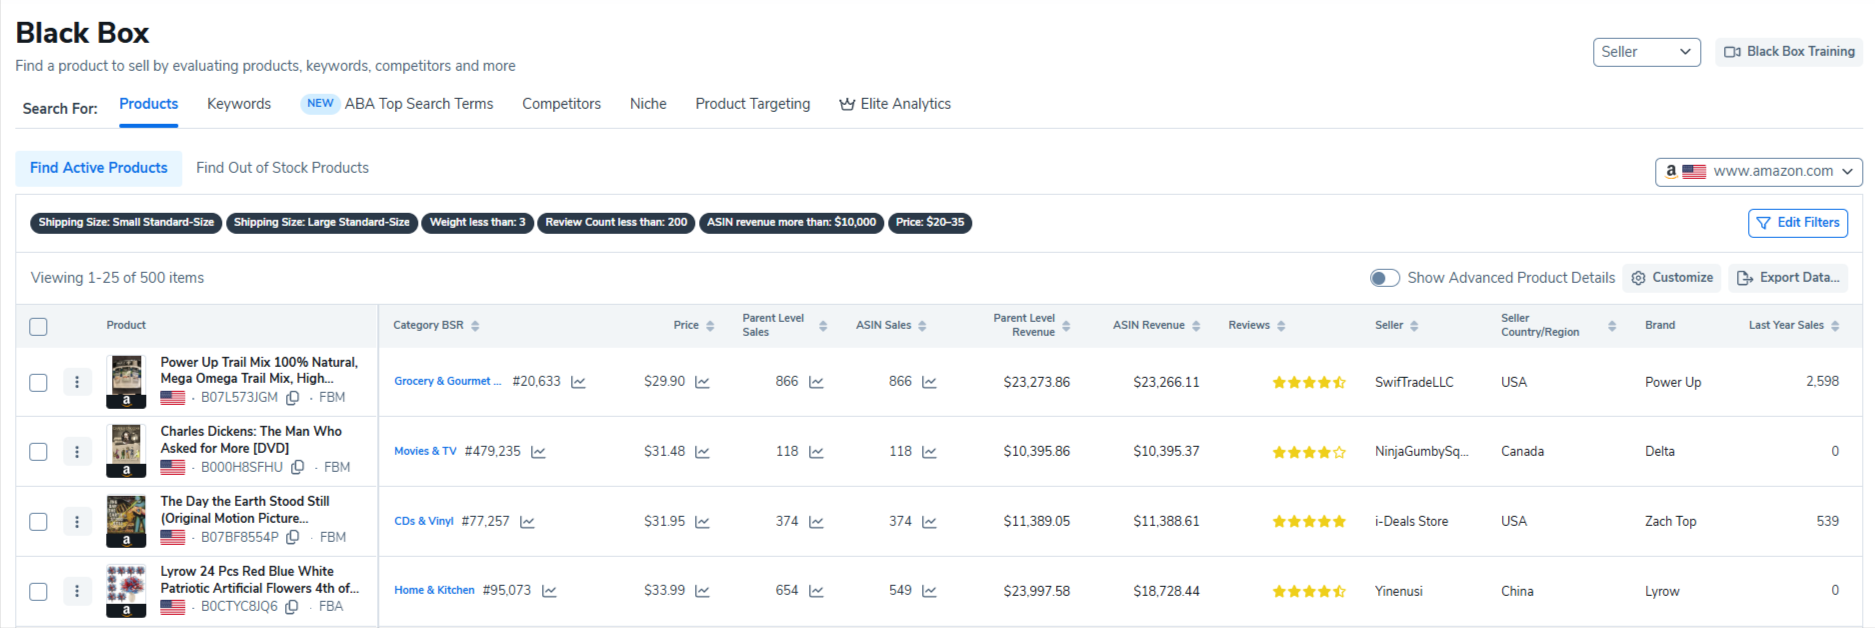Open ASIN sales chart icon next to 374 in CDs & Vinyl row
This screenshot has height=628, width=1875.
click(929, 522)
